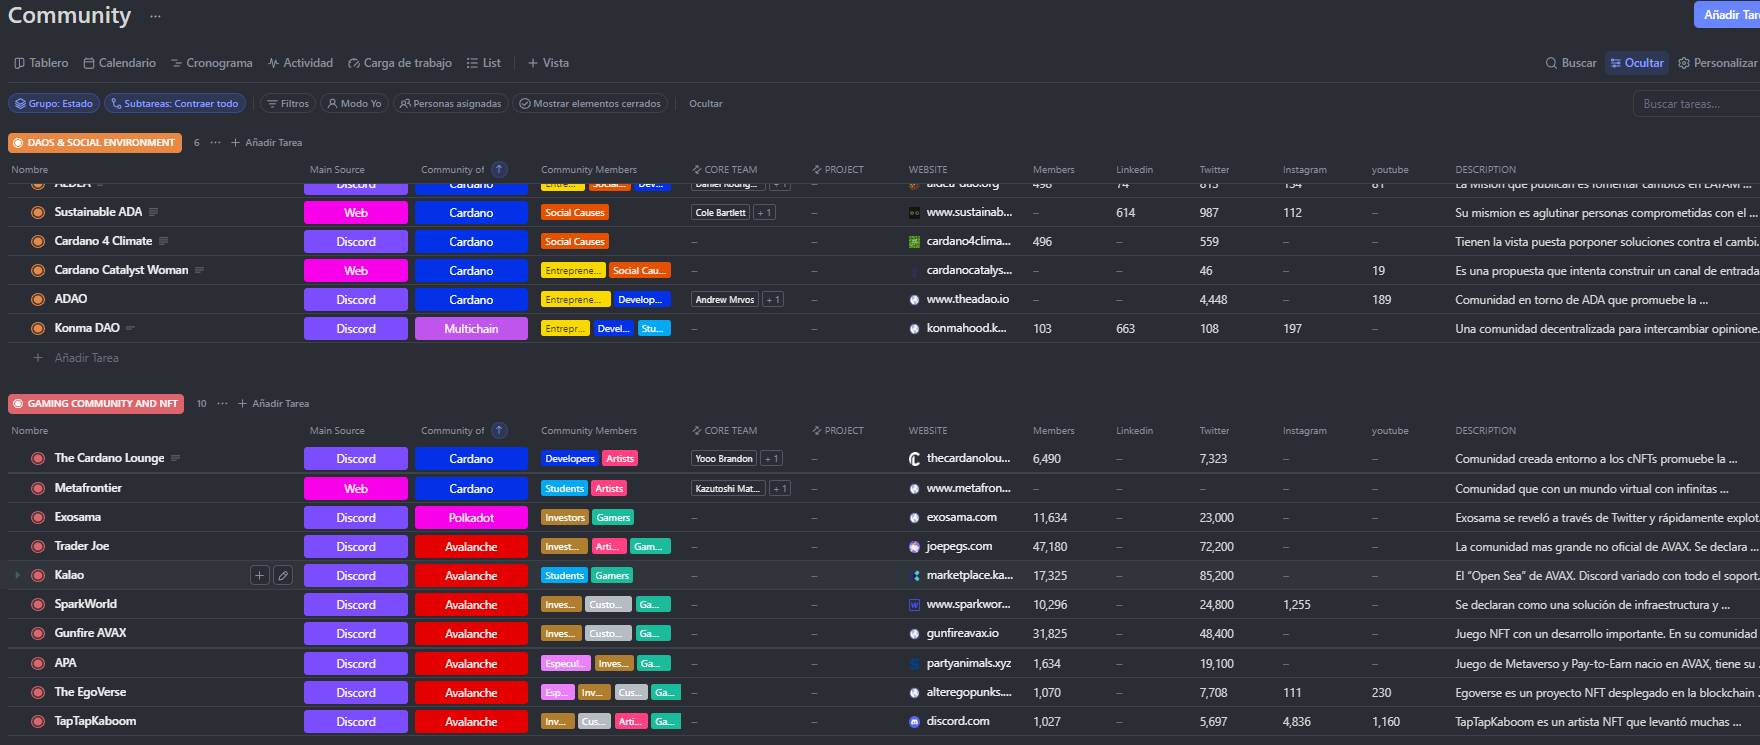Switch to the Calendario view tab
Image resolution: width=1760 pixels, height=745 pixels.
(120, 63)
